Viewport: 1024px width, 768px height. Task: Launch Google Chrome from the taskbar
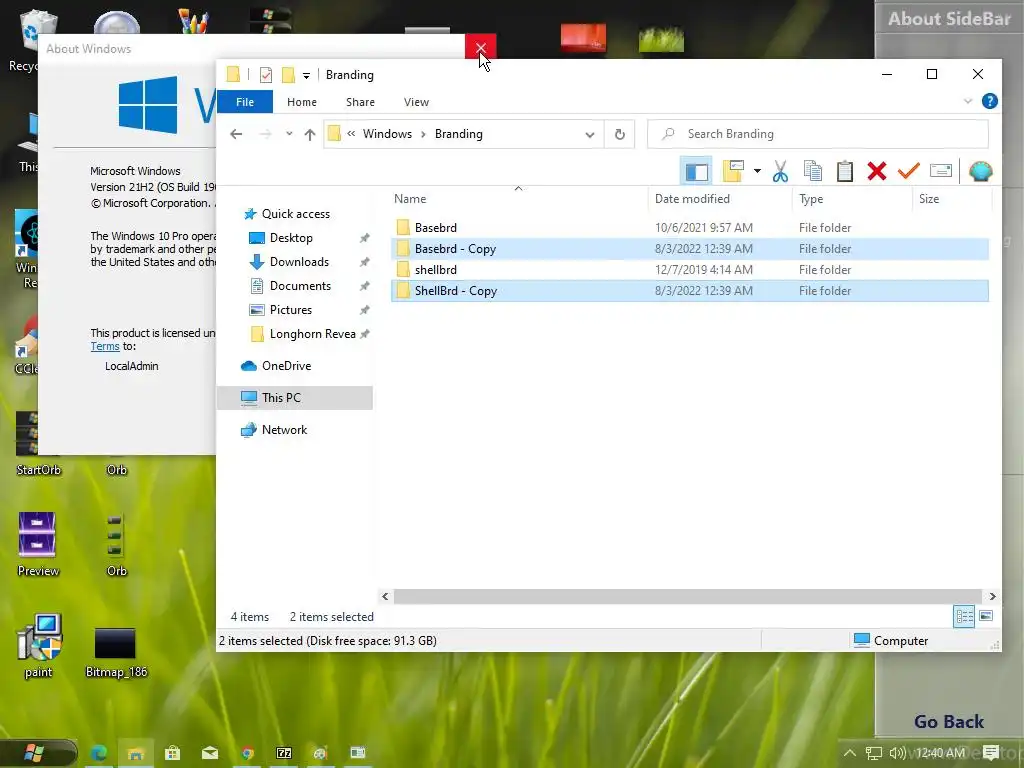[x=247, y=753]
